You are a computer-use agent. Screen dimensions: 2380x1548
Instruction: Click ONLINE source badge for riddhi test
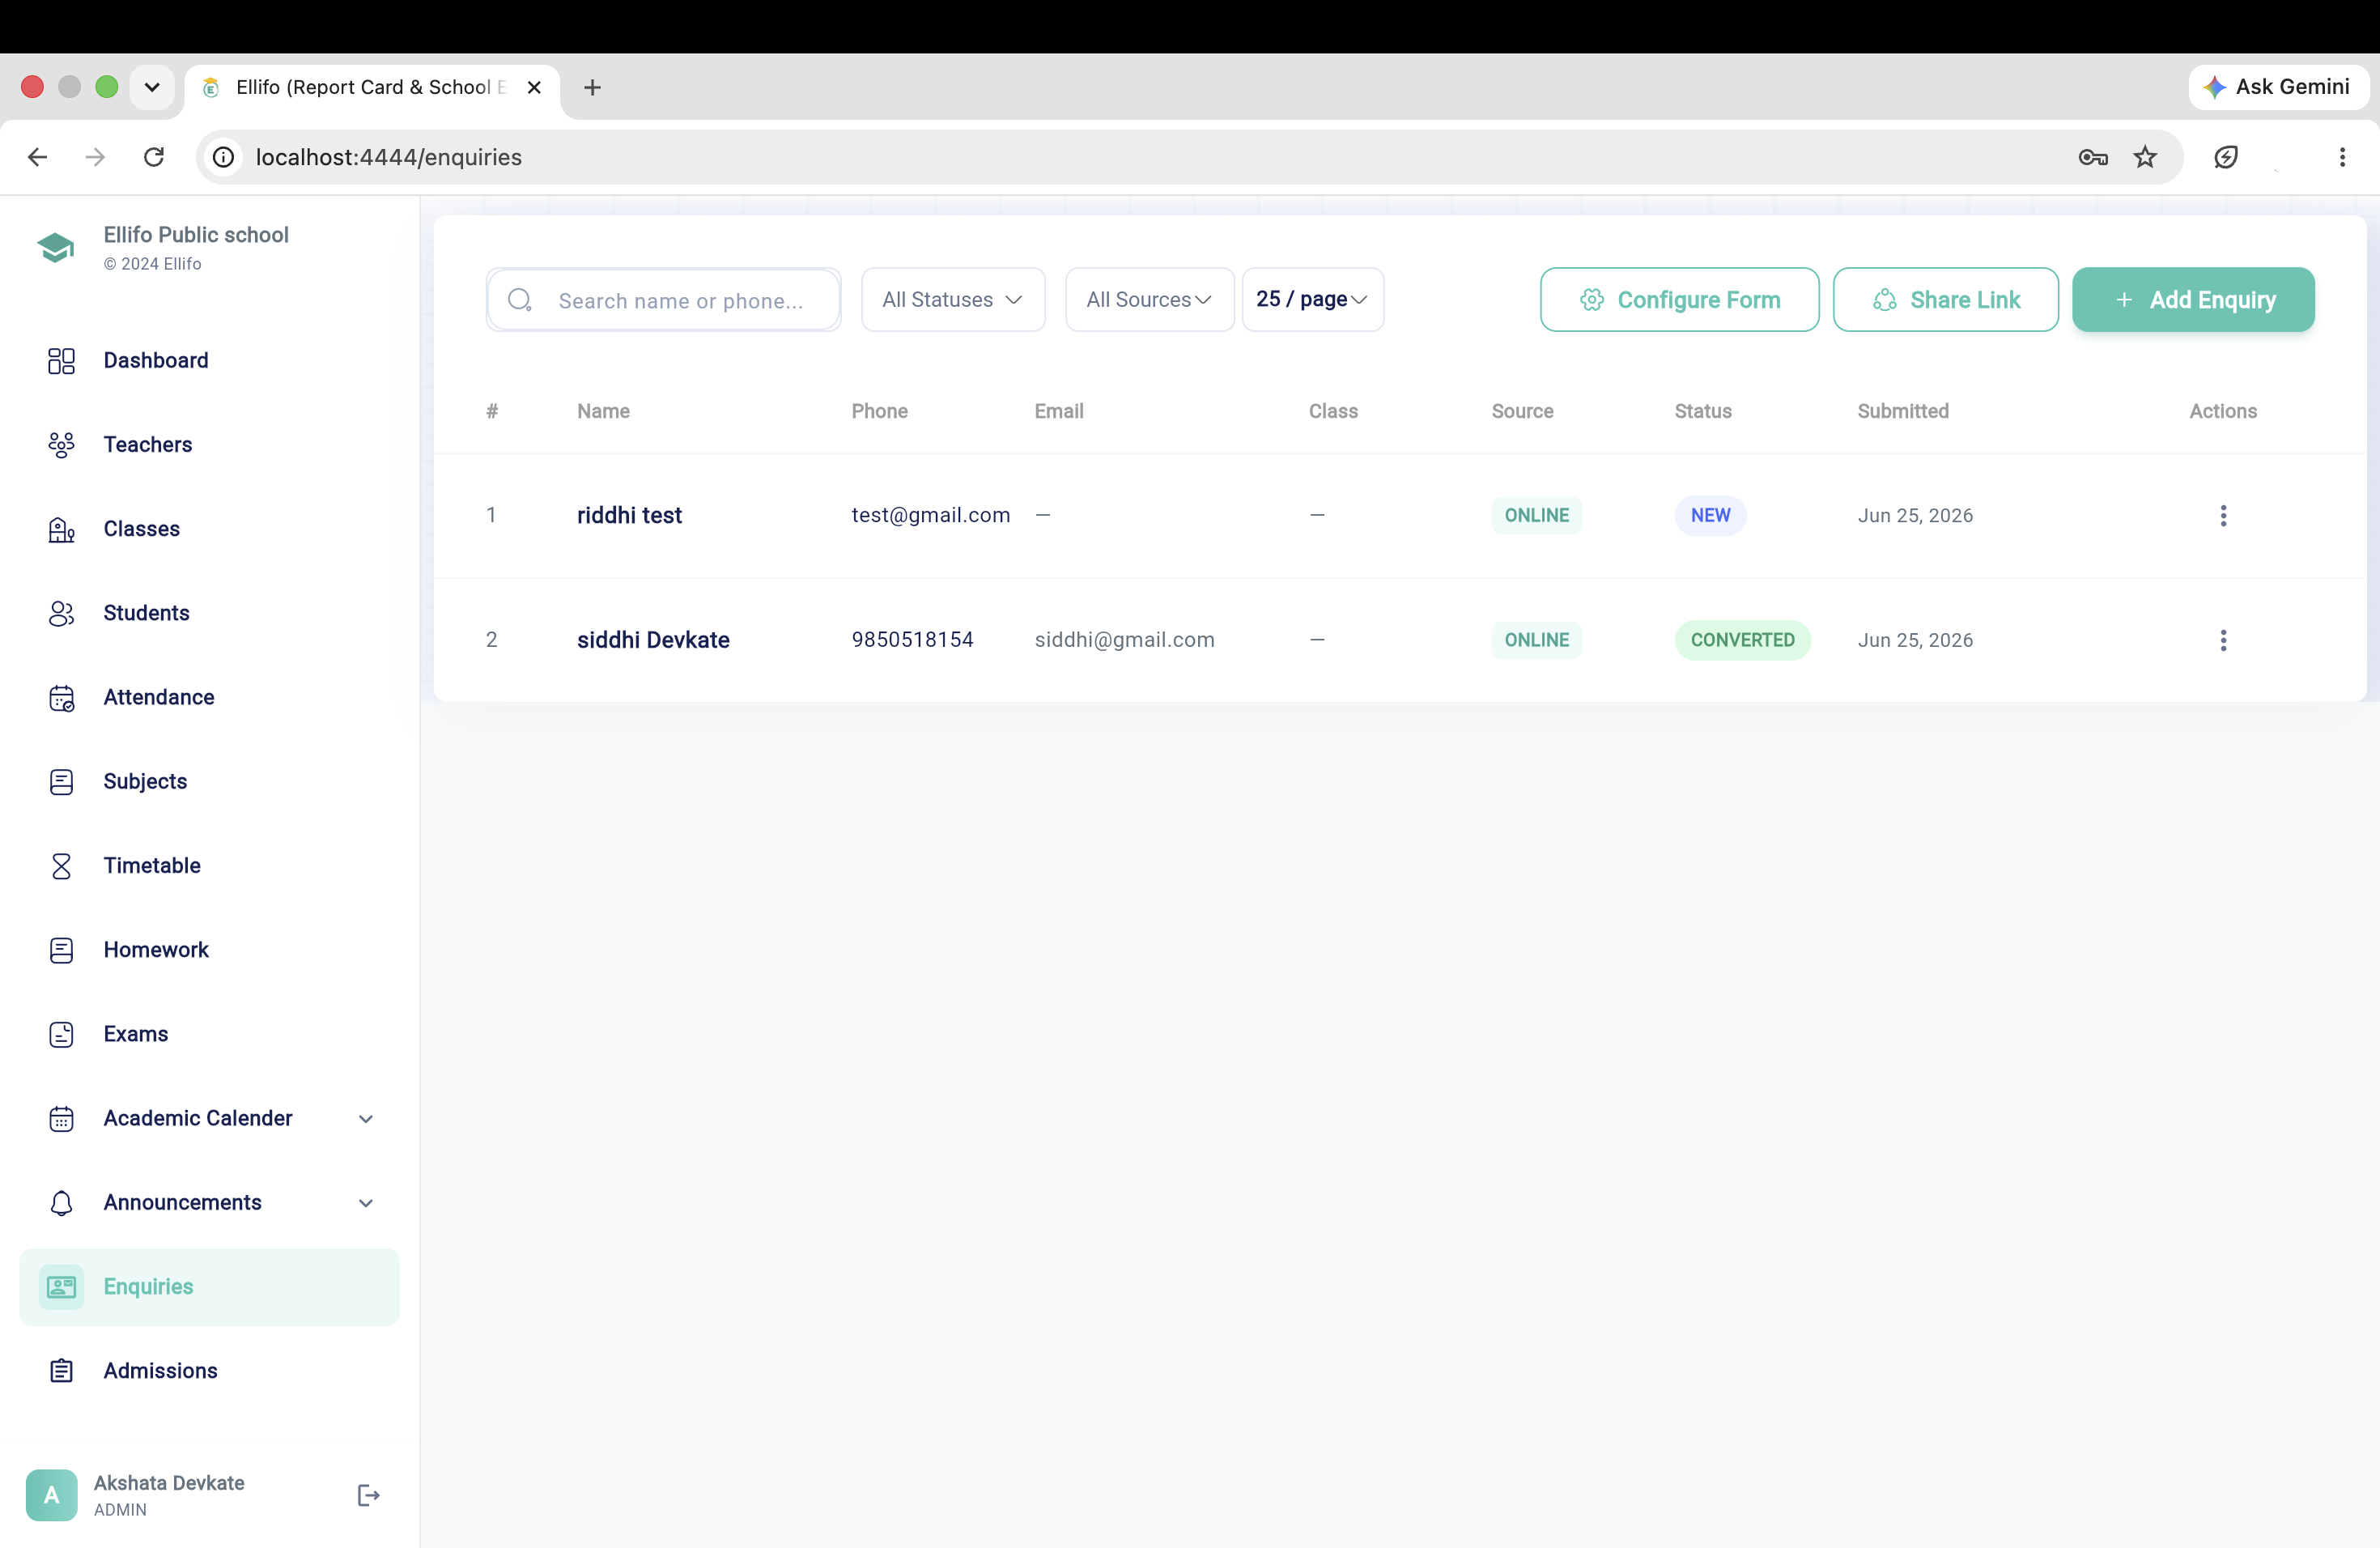(x=1536, y=515)
